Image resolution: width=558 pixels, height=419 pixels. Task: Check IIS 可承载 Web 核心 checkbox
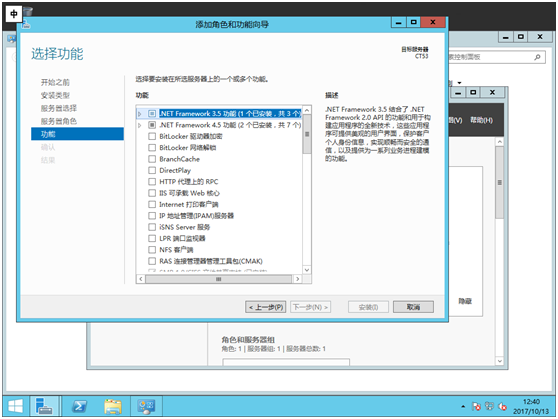[x=152, y=193]
